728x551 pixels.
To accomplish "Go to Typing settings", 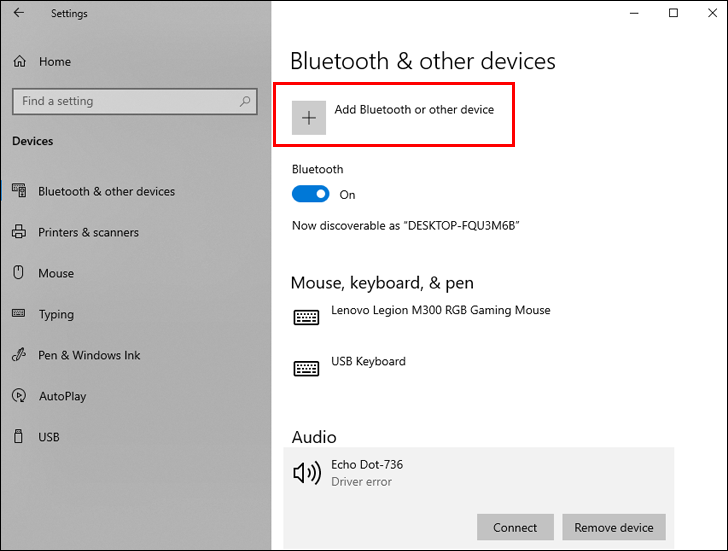I will tap(56, 314).
